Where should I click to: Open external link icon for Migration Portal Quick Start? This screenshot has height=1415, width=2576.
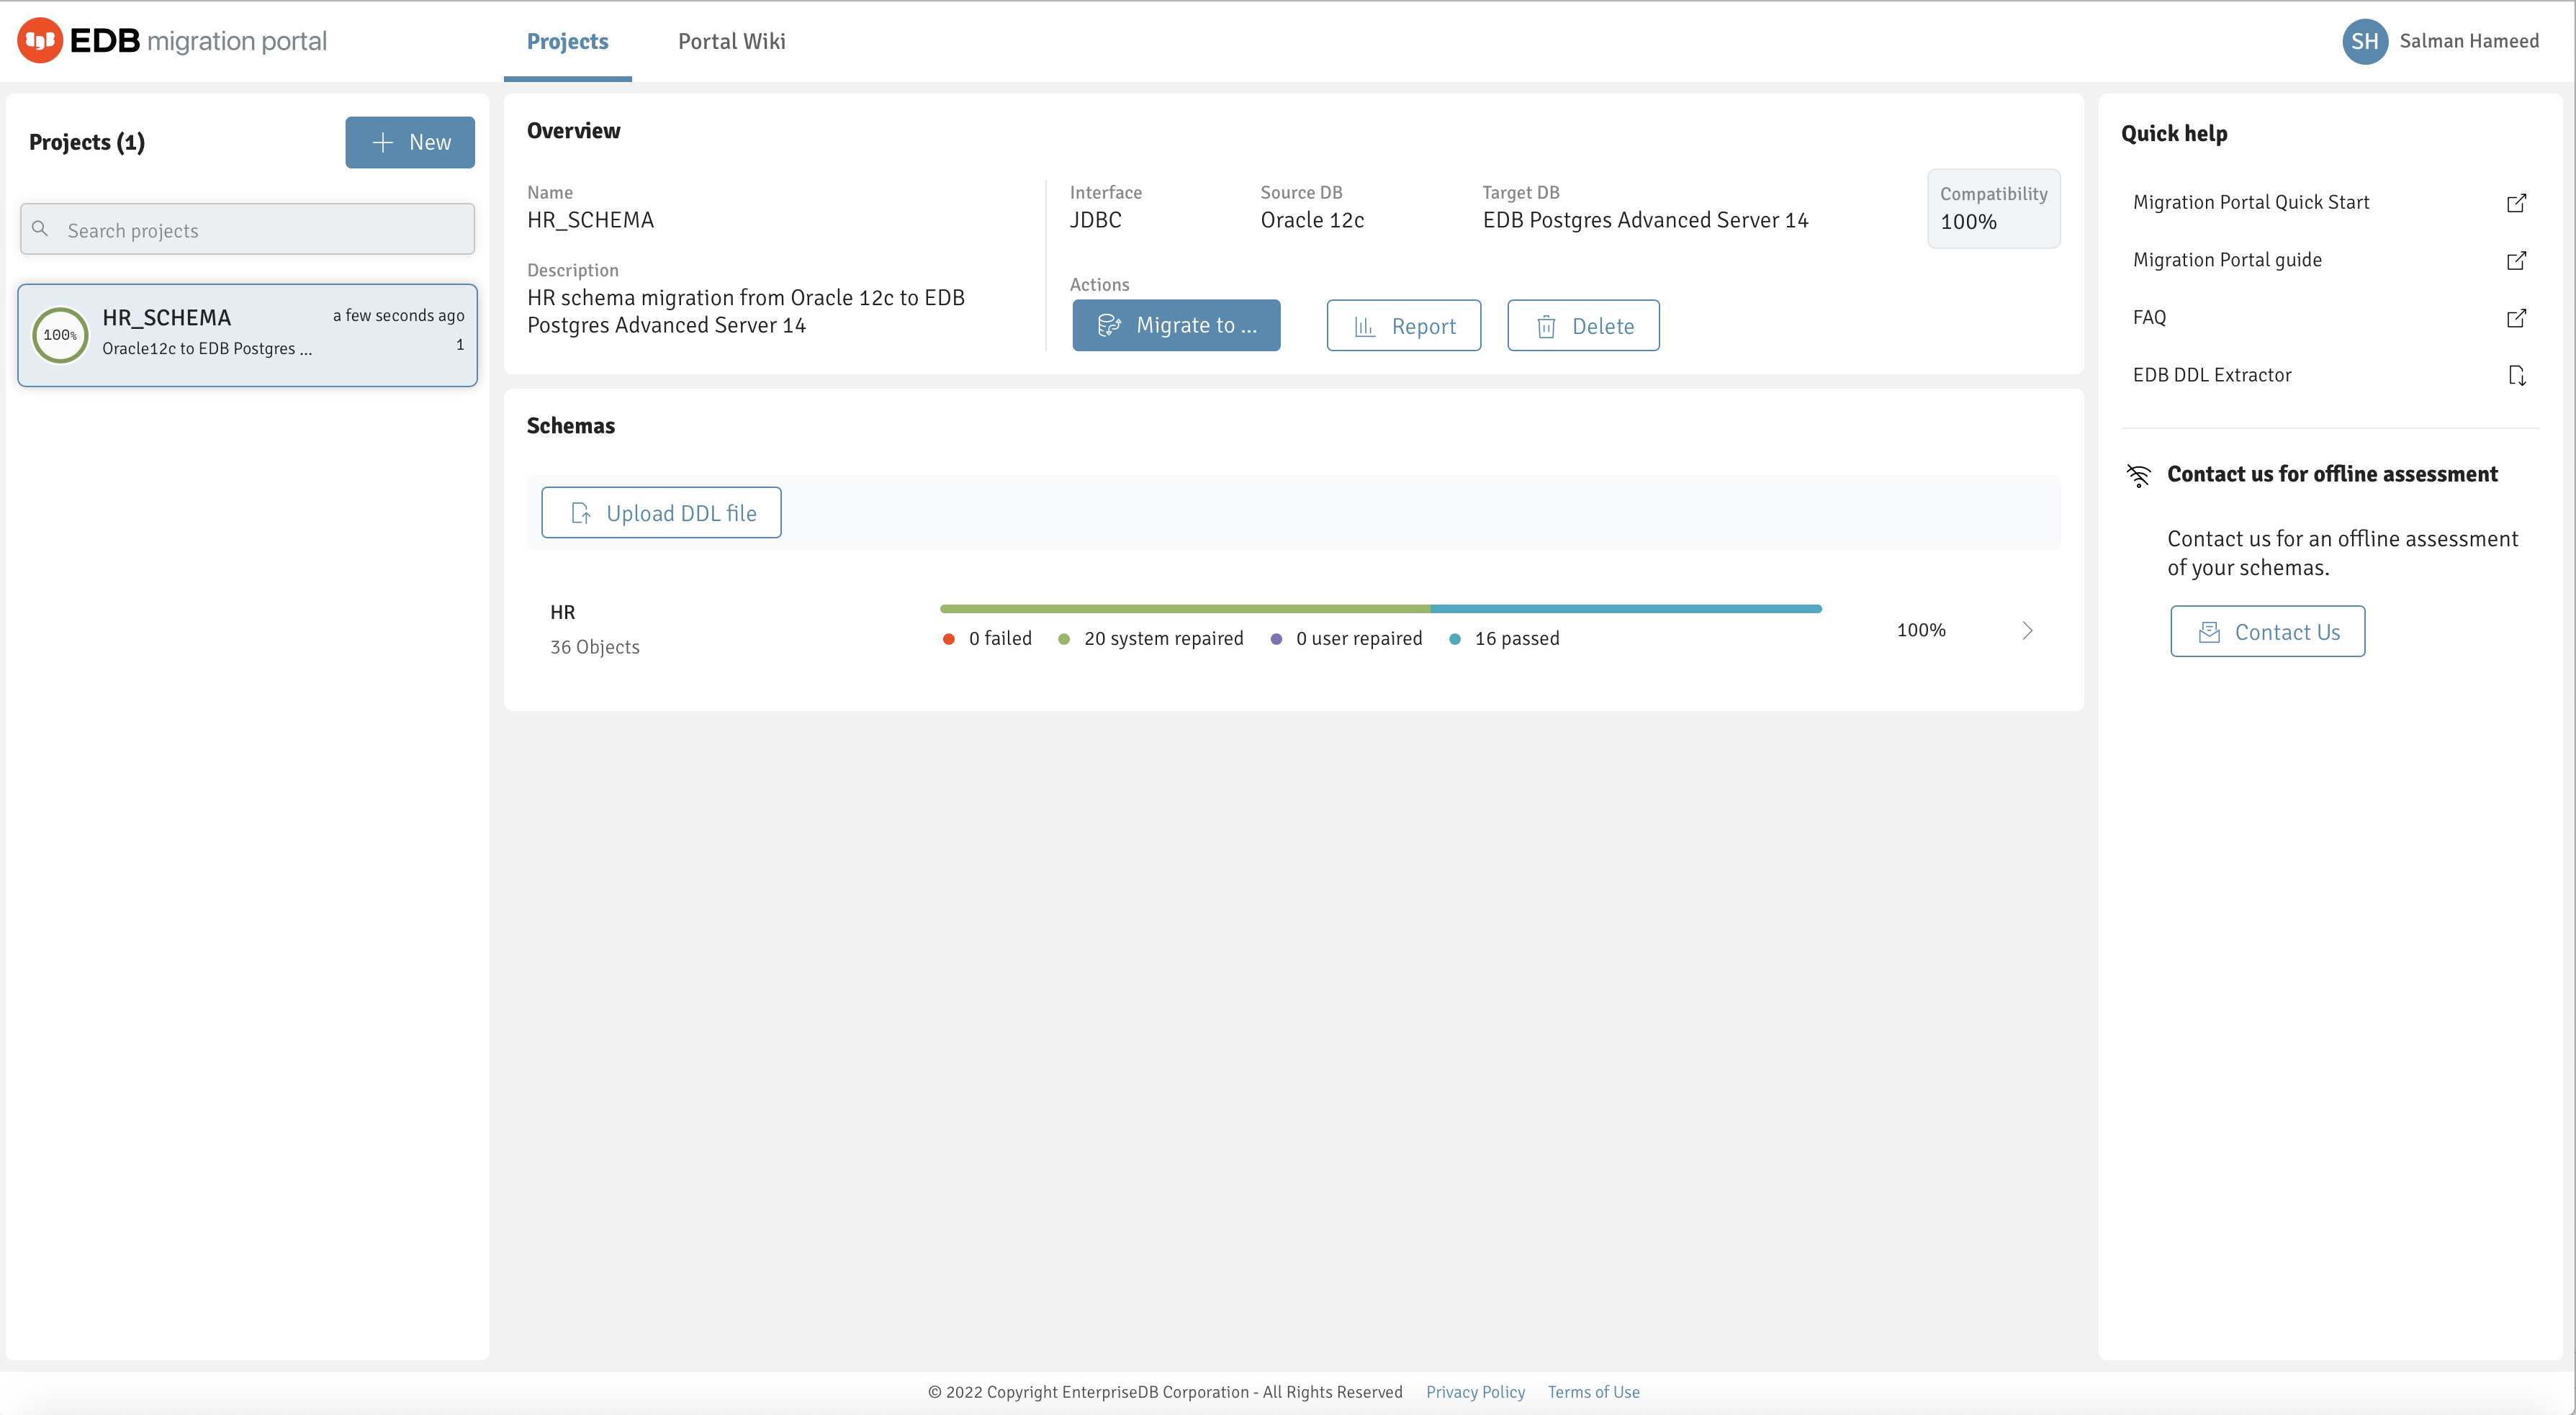point(2516,203)
